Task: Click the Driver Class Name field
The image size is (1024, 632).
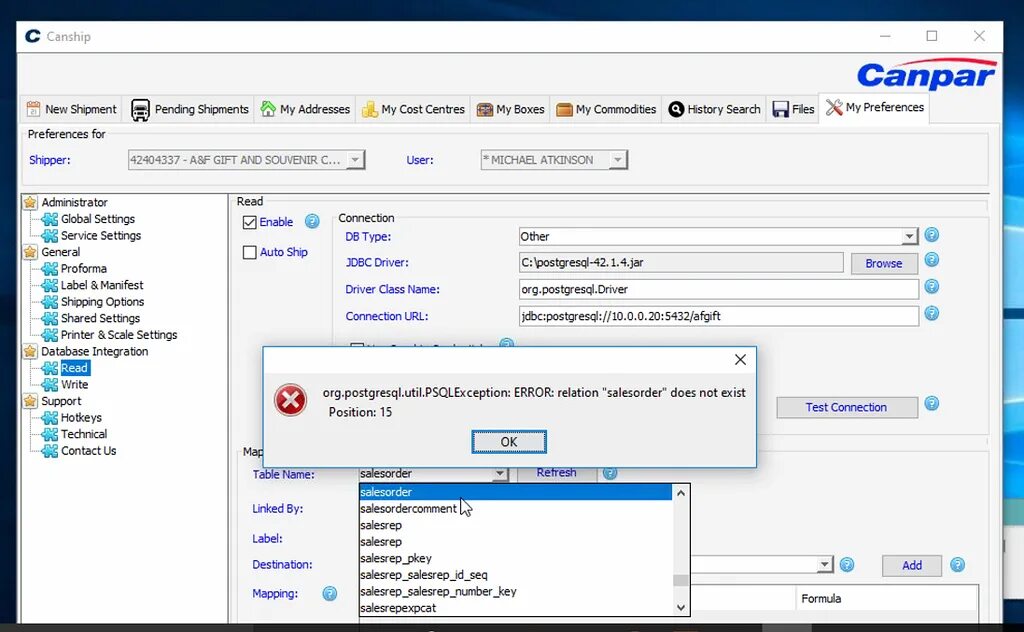Action: 719,289
